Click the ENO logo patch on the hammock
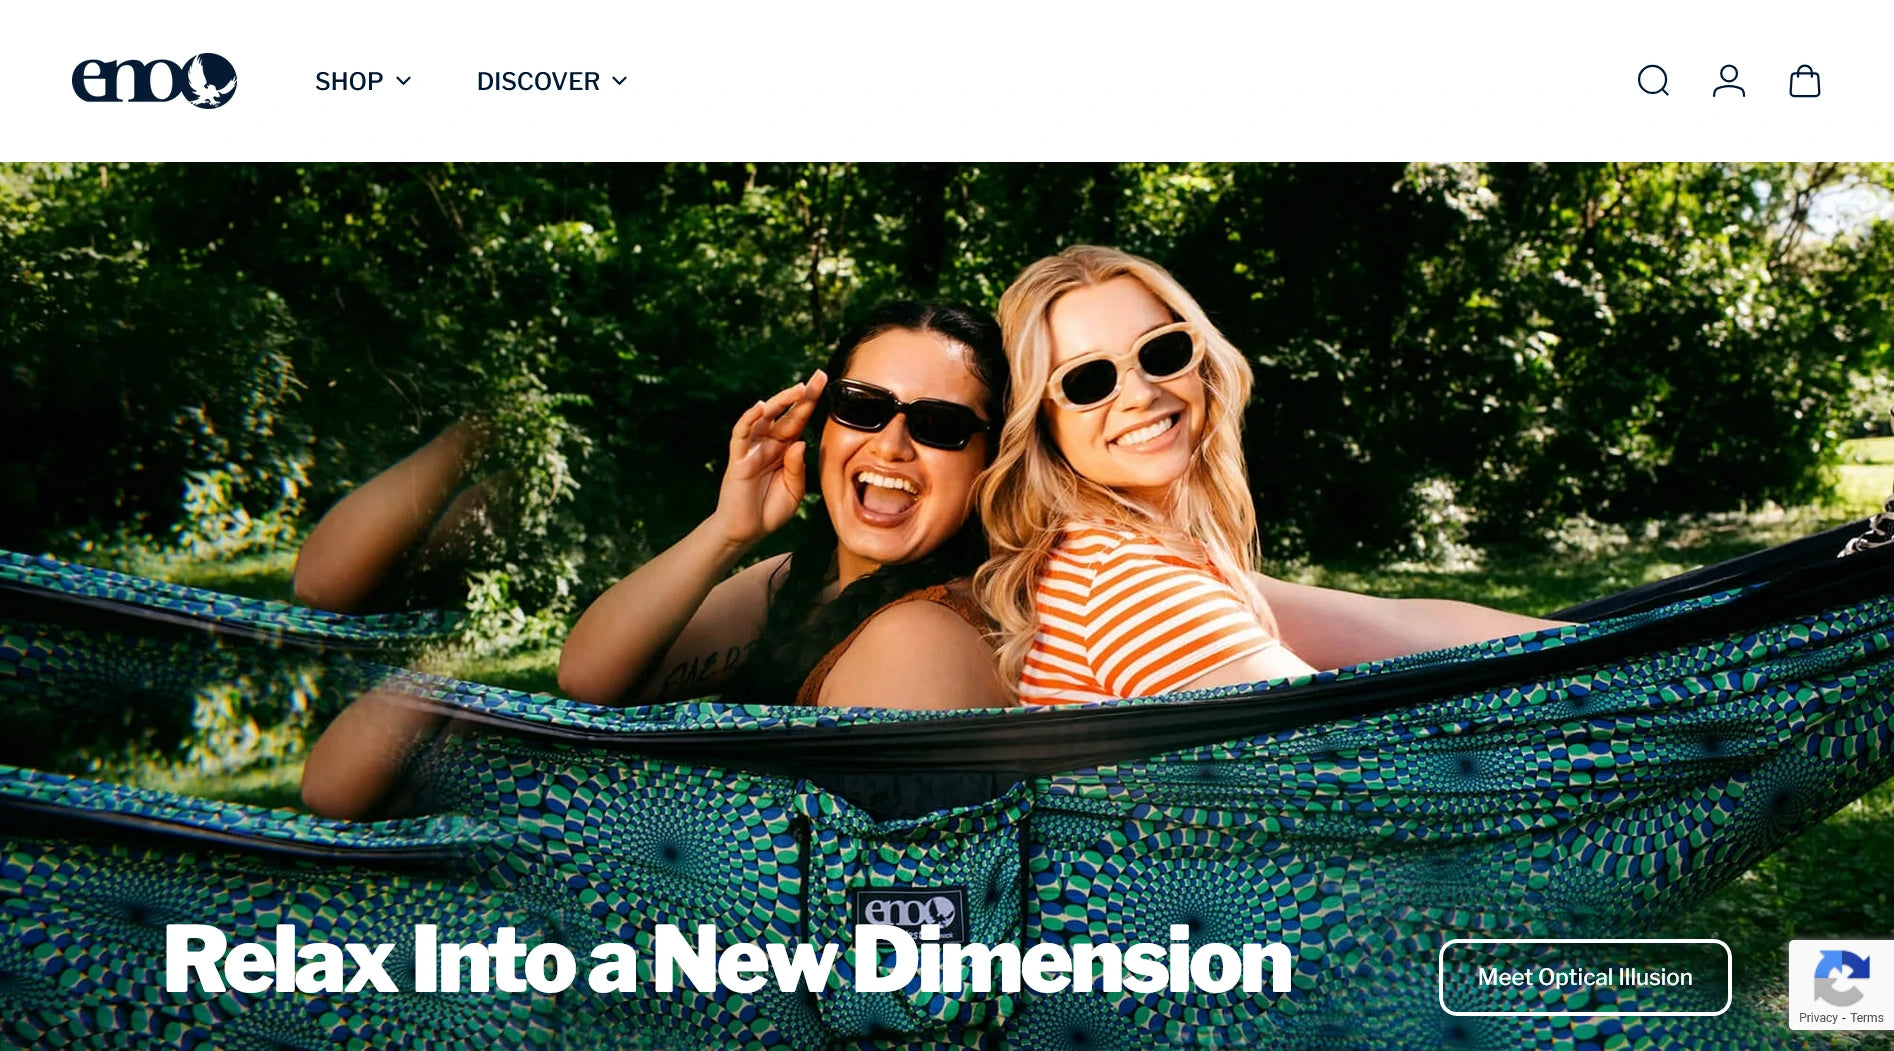The image size is (1894, 1051). coord(910,912)
